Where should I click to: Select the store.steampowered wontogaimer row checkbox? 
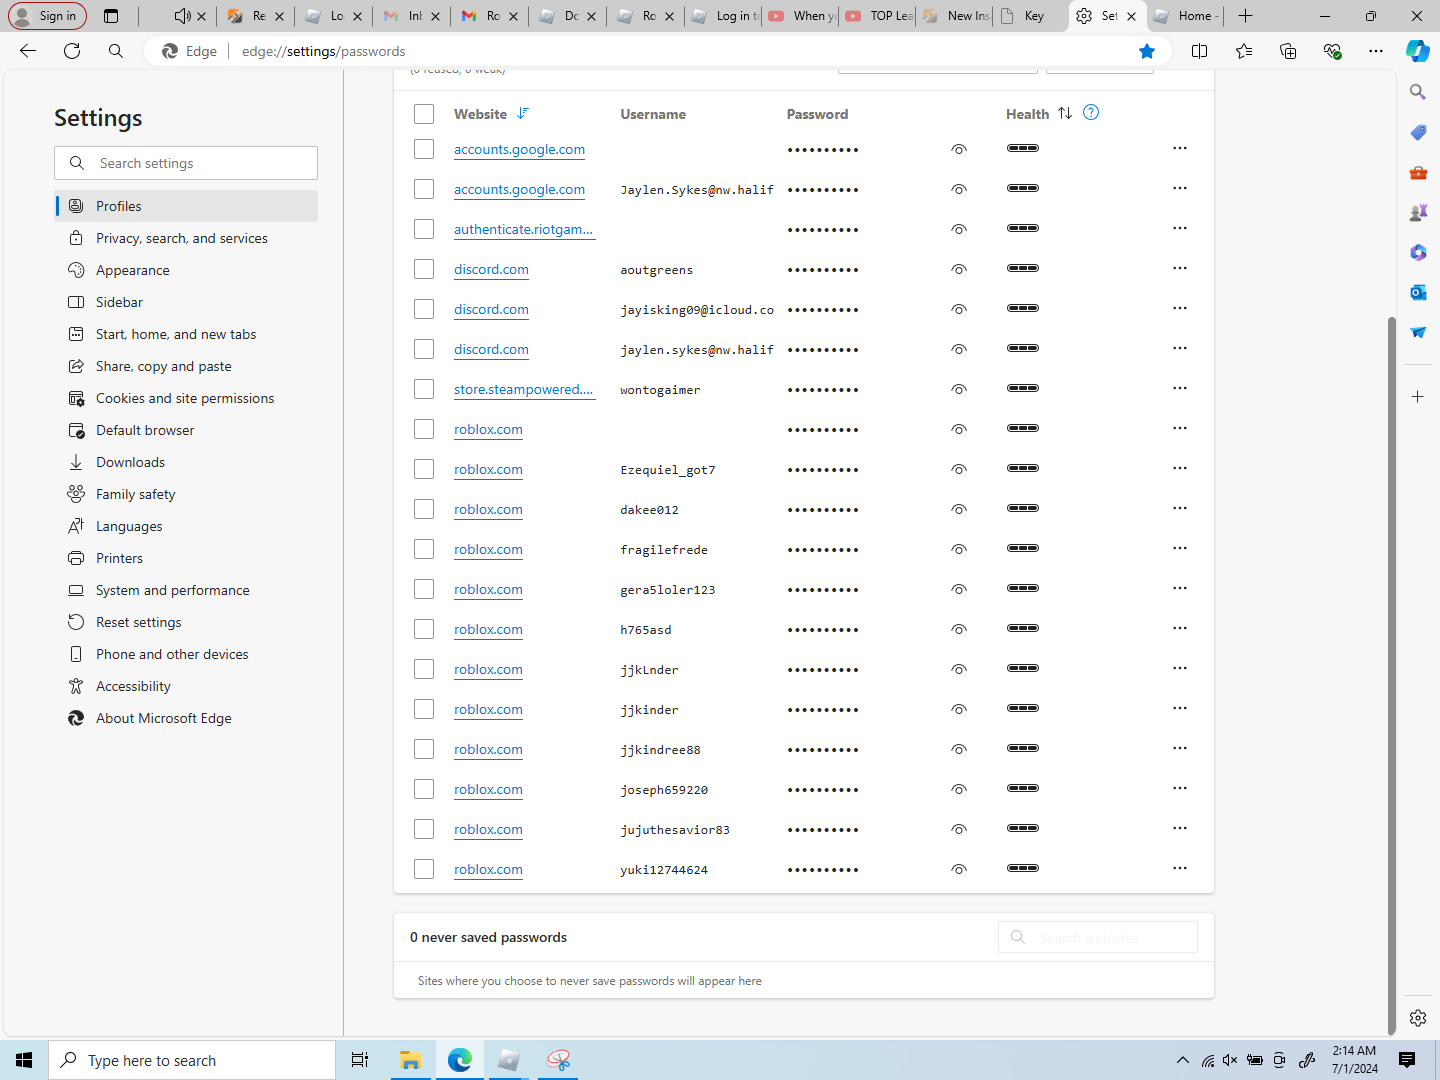424,389
